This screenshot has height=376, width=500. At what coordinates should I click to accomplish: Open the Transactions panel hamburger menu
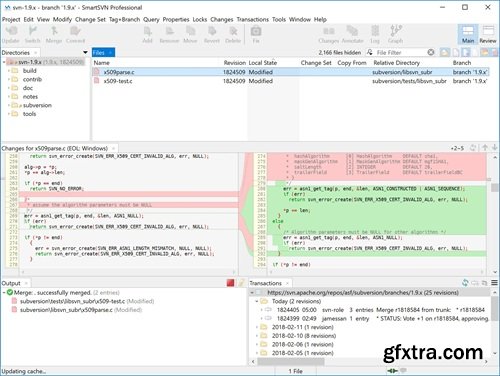pos(494,283)
